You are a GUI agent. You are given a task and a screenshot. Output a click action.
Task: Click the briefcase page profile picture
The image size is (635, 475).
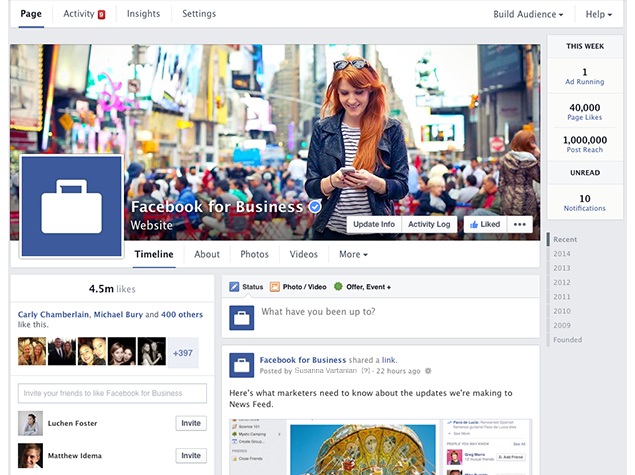coord(71,207)
